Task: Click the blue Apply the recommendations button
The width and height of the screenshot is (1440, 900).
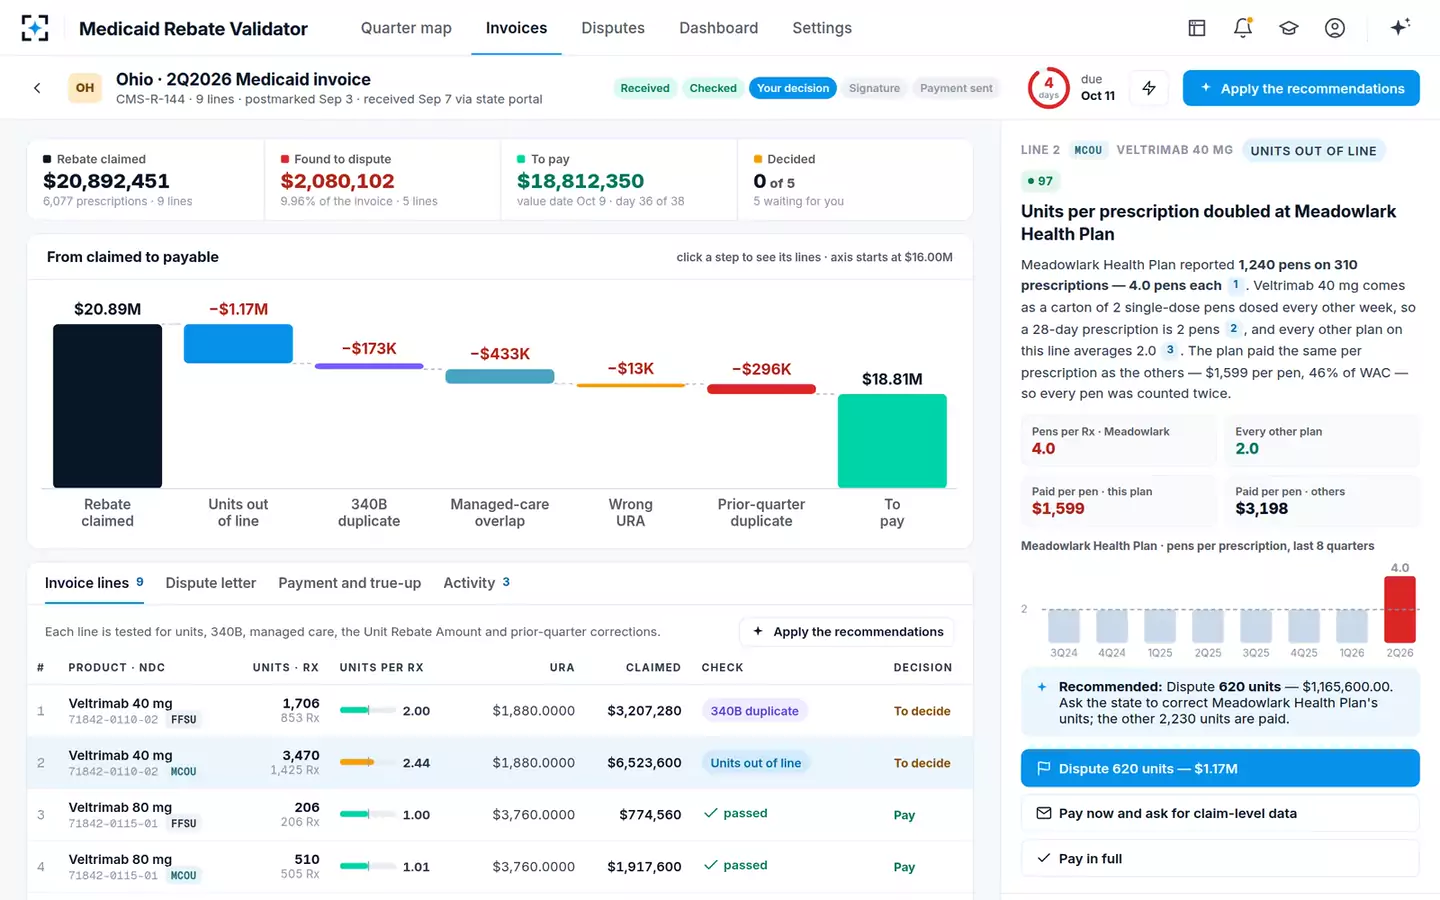Action: coord(1301,88)
